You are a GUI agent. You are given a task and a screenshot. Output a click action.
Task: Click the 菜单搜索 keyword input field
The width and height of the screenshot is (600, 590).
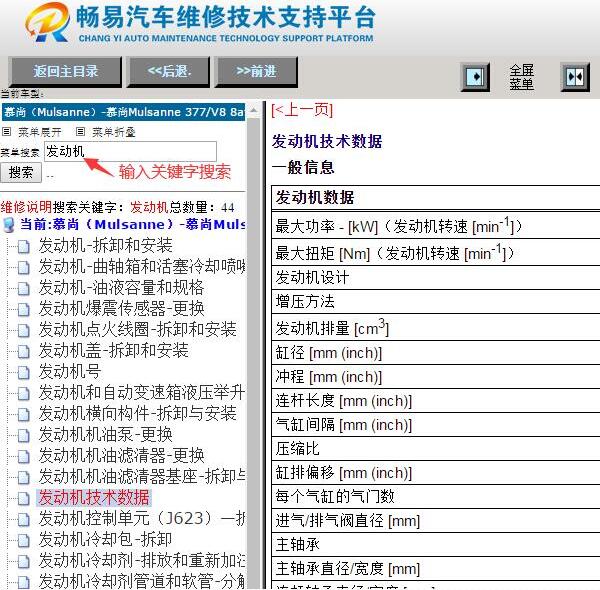(x=130, y=152)
